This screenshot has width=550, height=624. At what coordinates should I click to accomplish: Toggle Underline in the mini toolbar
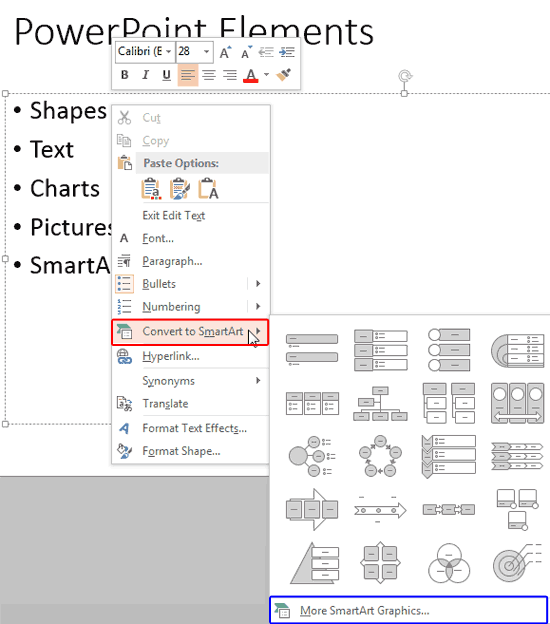[166, 75]
